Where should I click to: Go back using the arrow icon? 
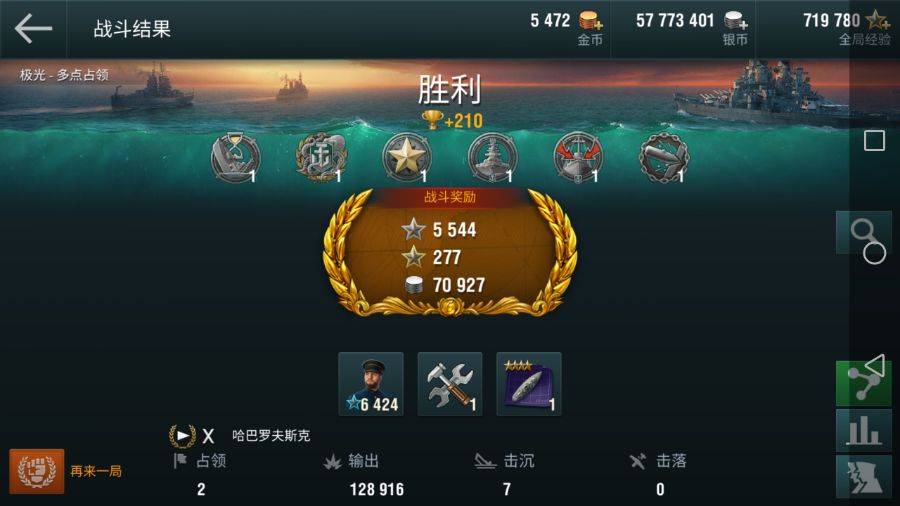33,28
